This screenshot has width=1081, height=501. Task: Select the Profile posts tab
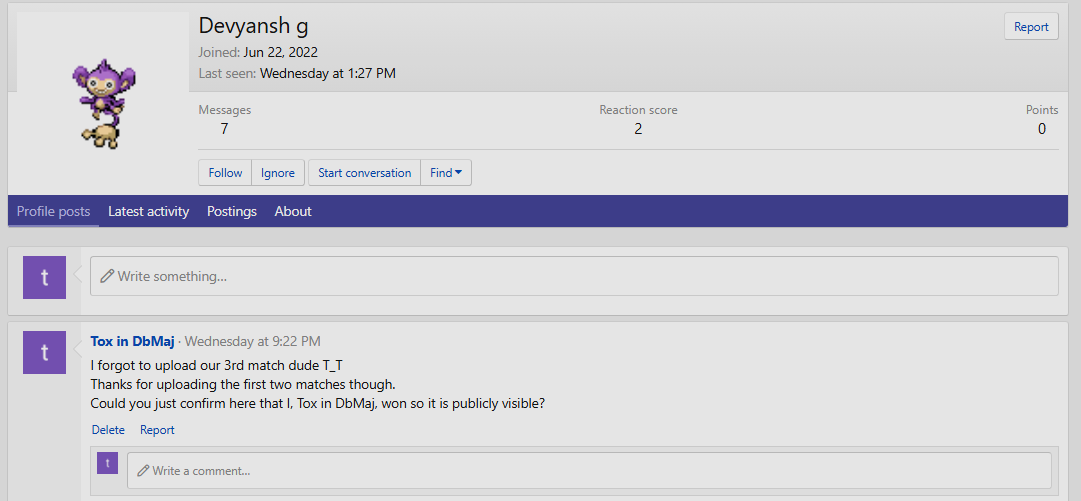tap(53, 211)
